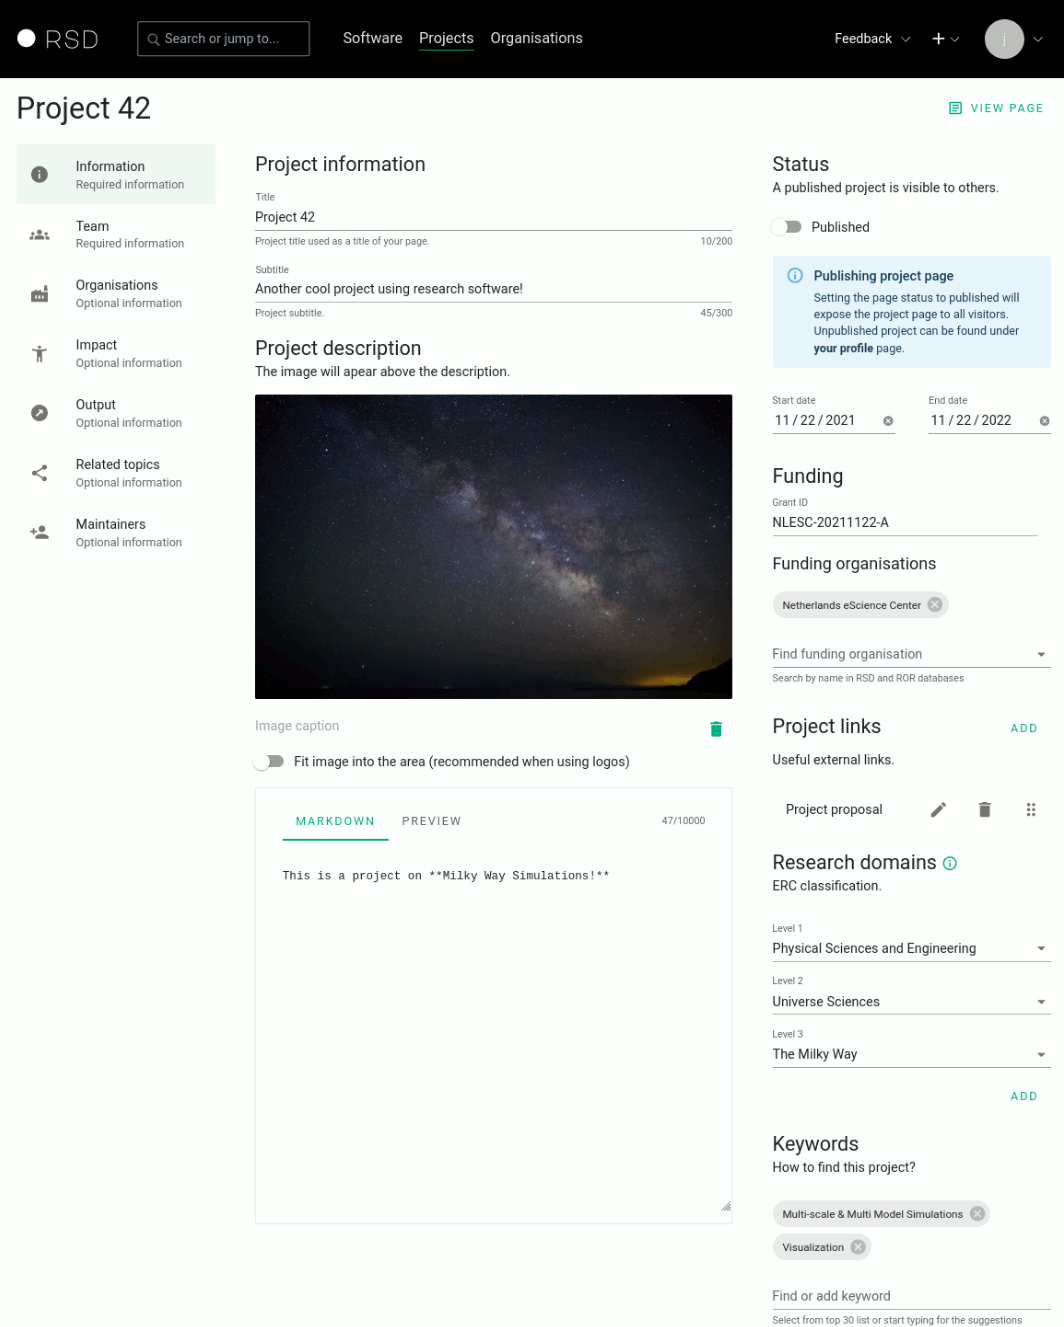Image resolution: width=1064 pixels, height=1327 pixels.
Task: Open Level 1 Physical Sciences dropdown
Action: click(911, 948)
